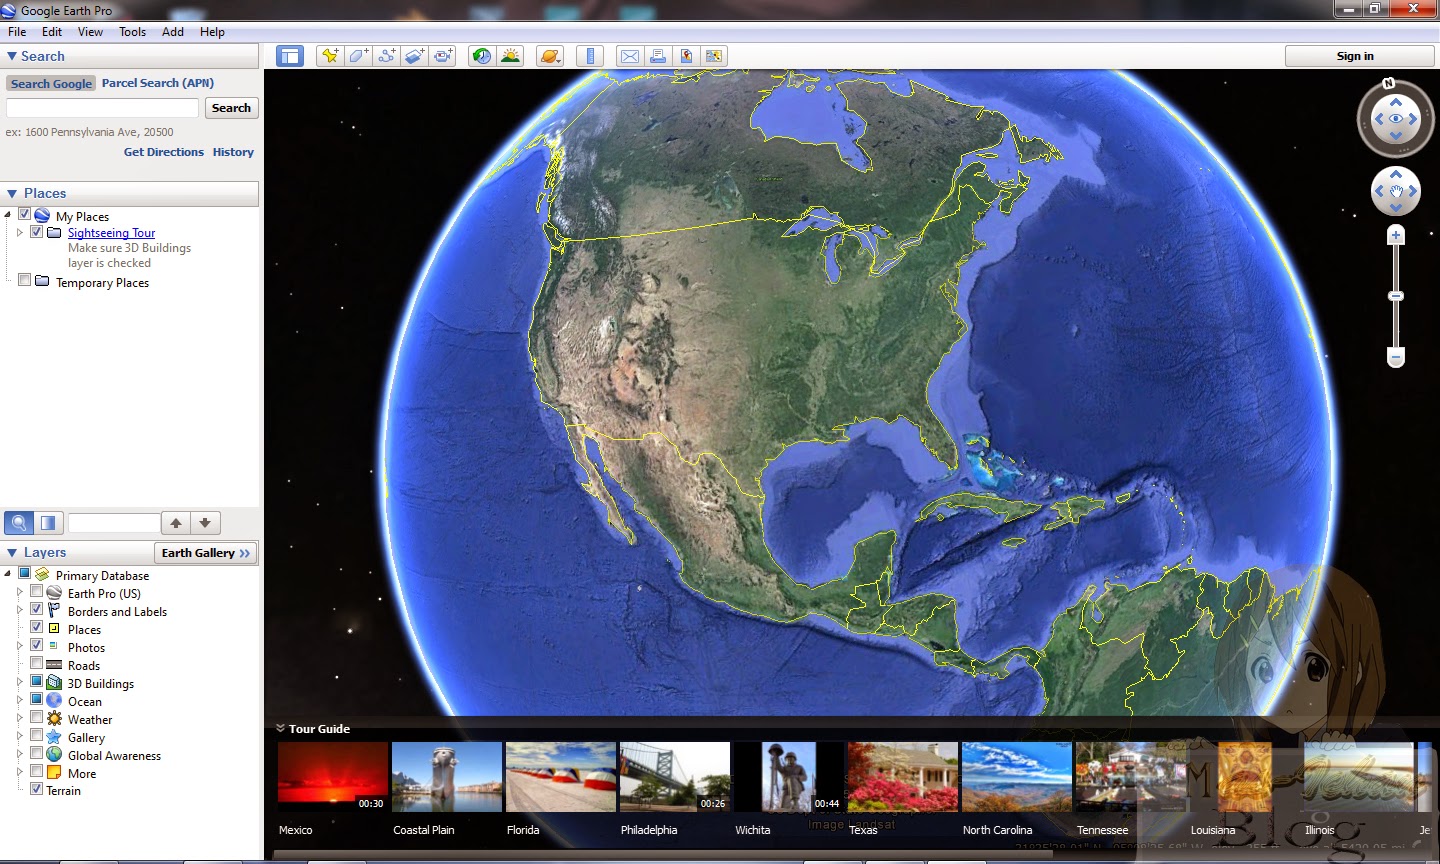1440x864 pixels.
Task: Move selected place up with arrow button
Action: 176,522
